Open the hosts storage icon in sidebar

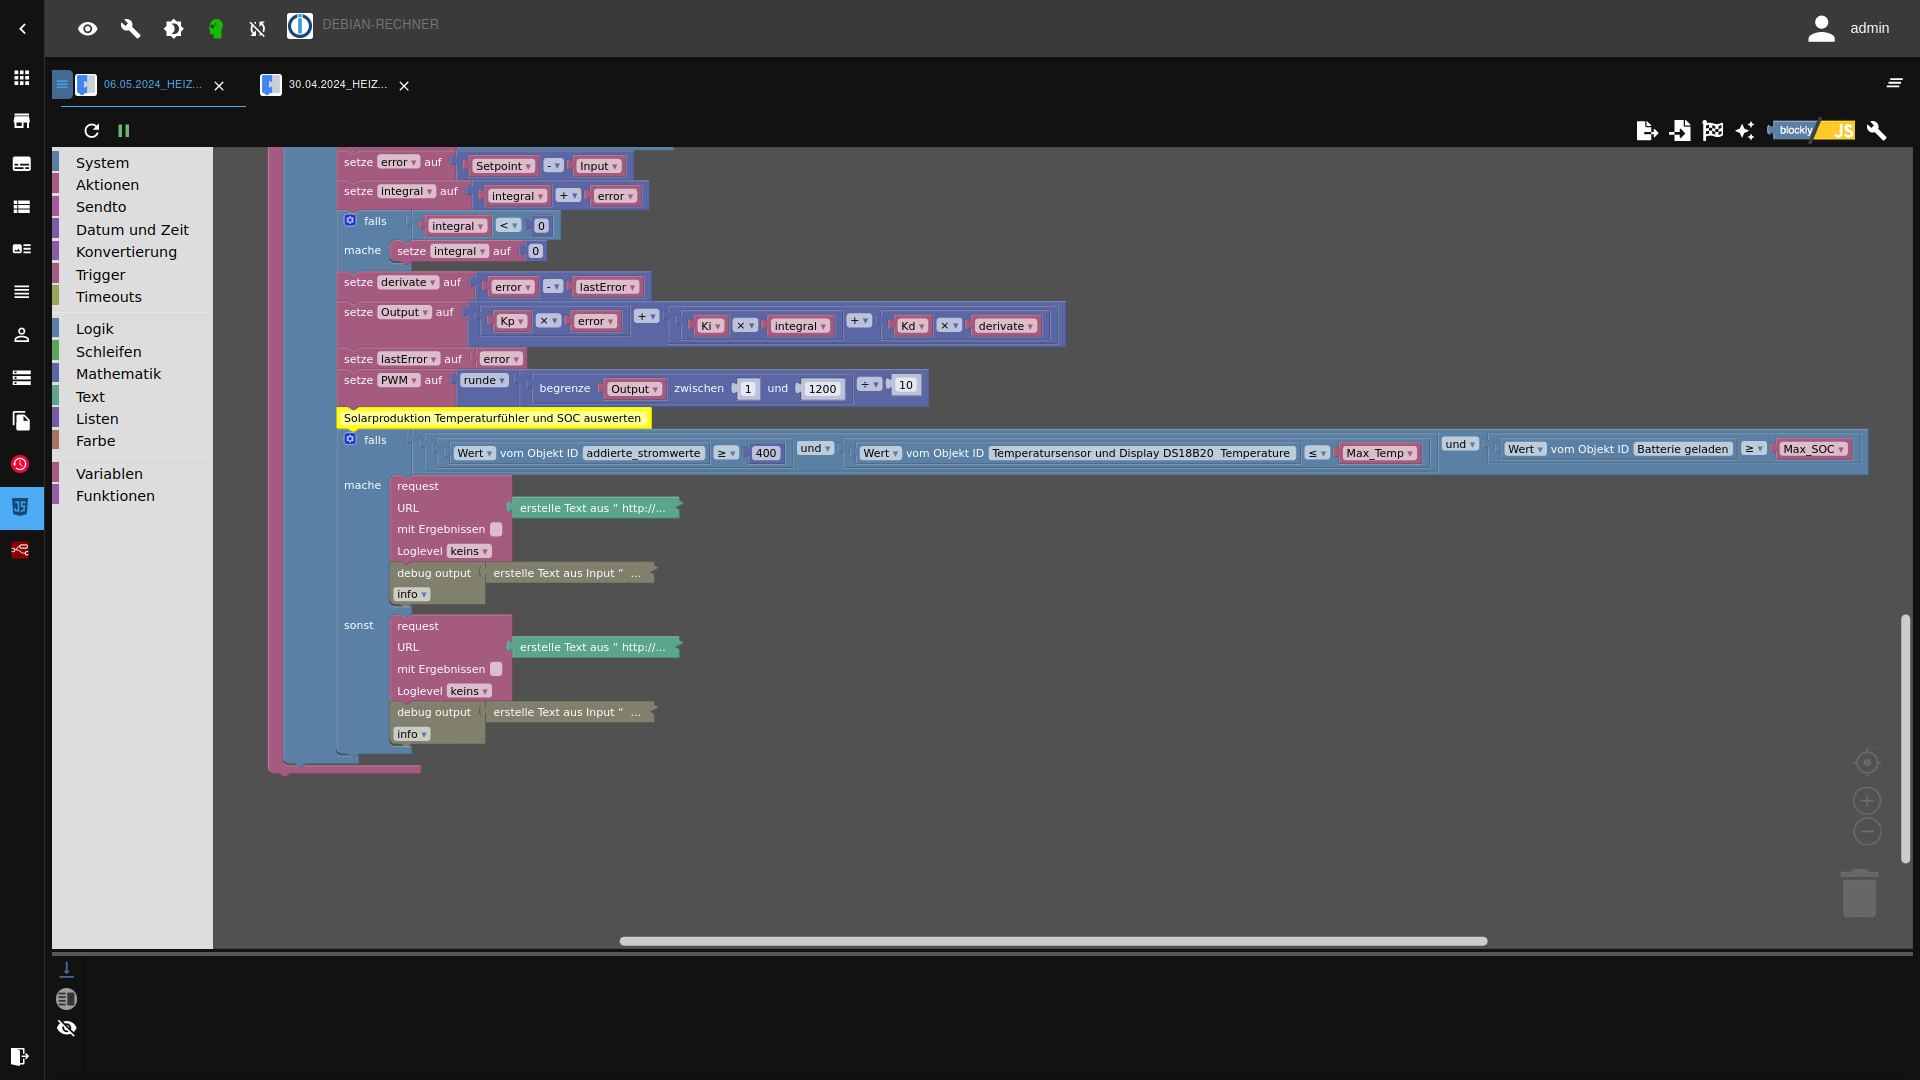tap(21, 378)
